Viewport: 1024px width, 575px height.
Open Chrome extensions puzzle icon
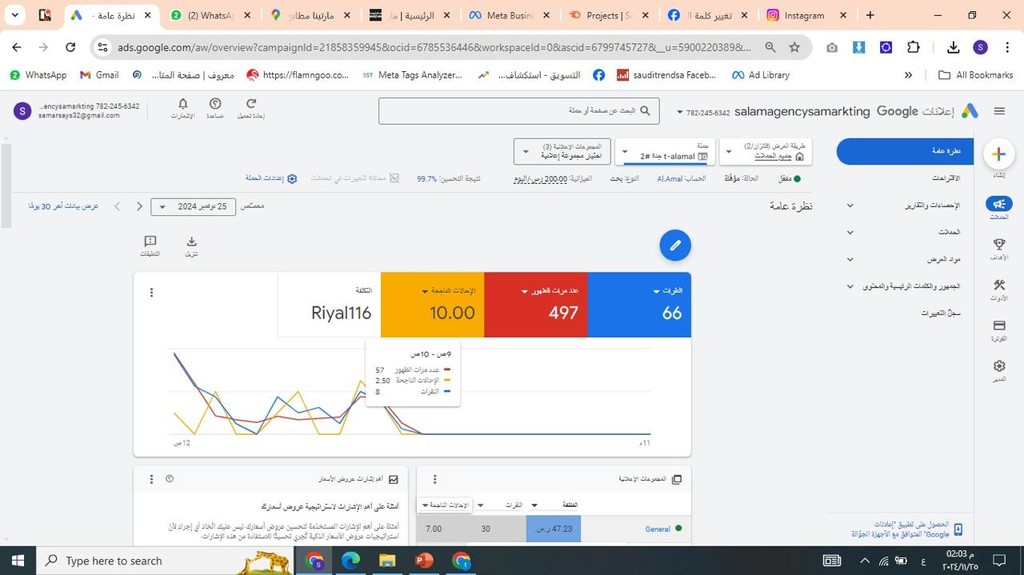pos(913,47)
